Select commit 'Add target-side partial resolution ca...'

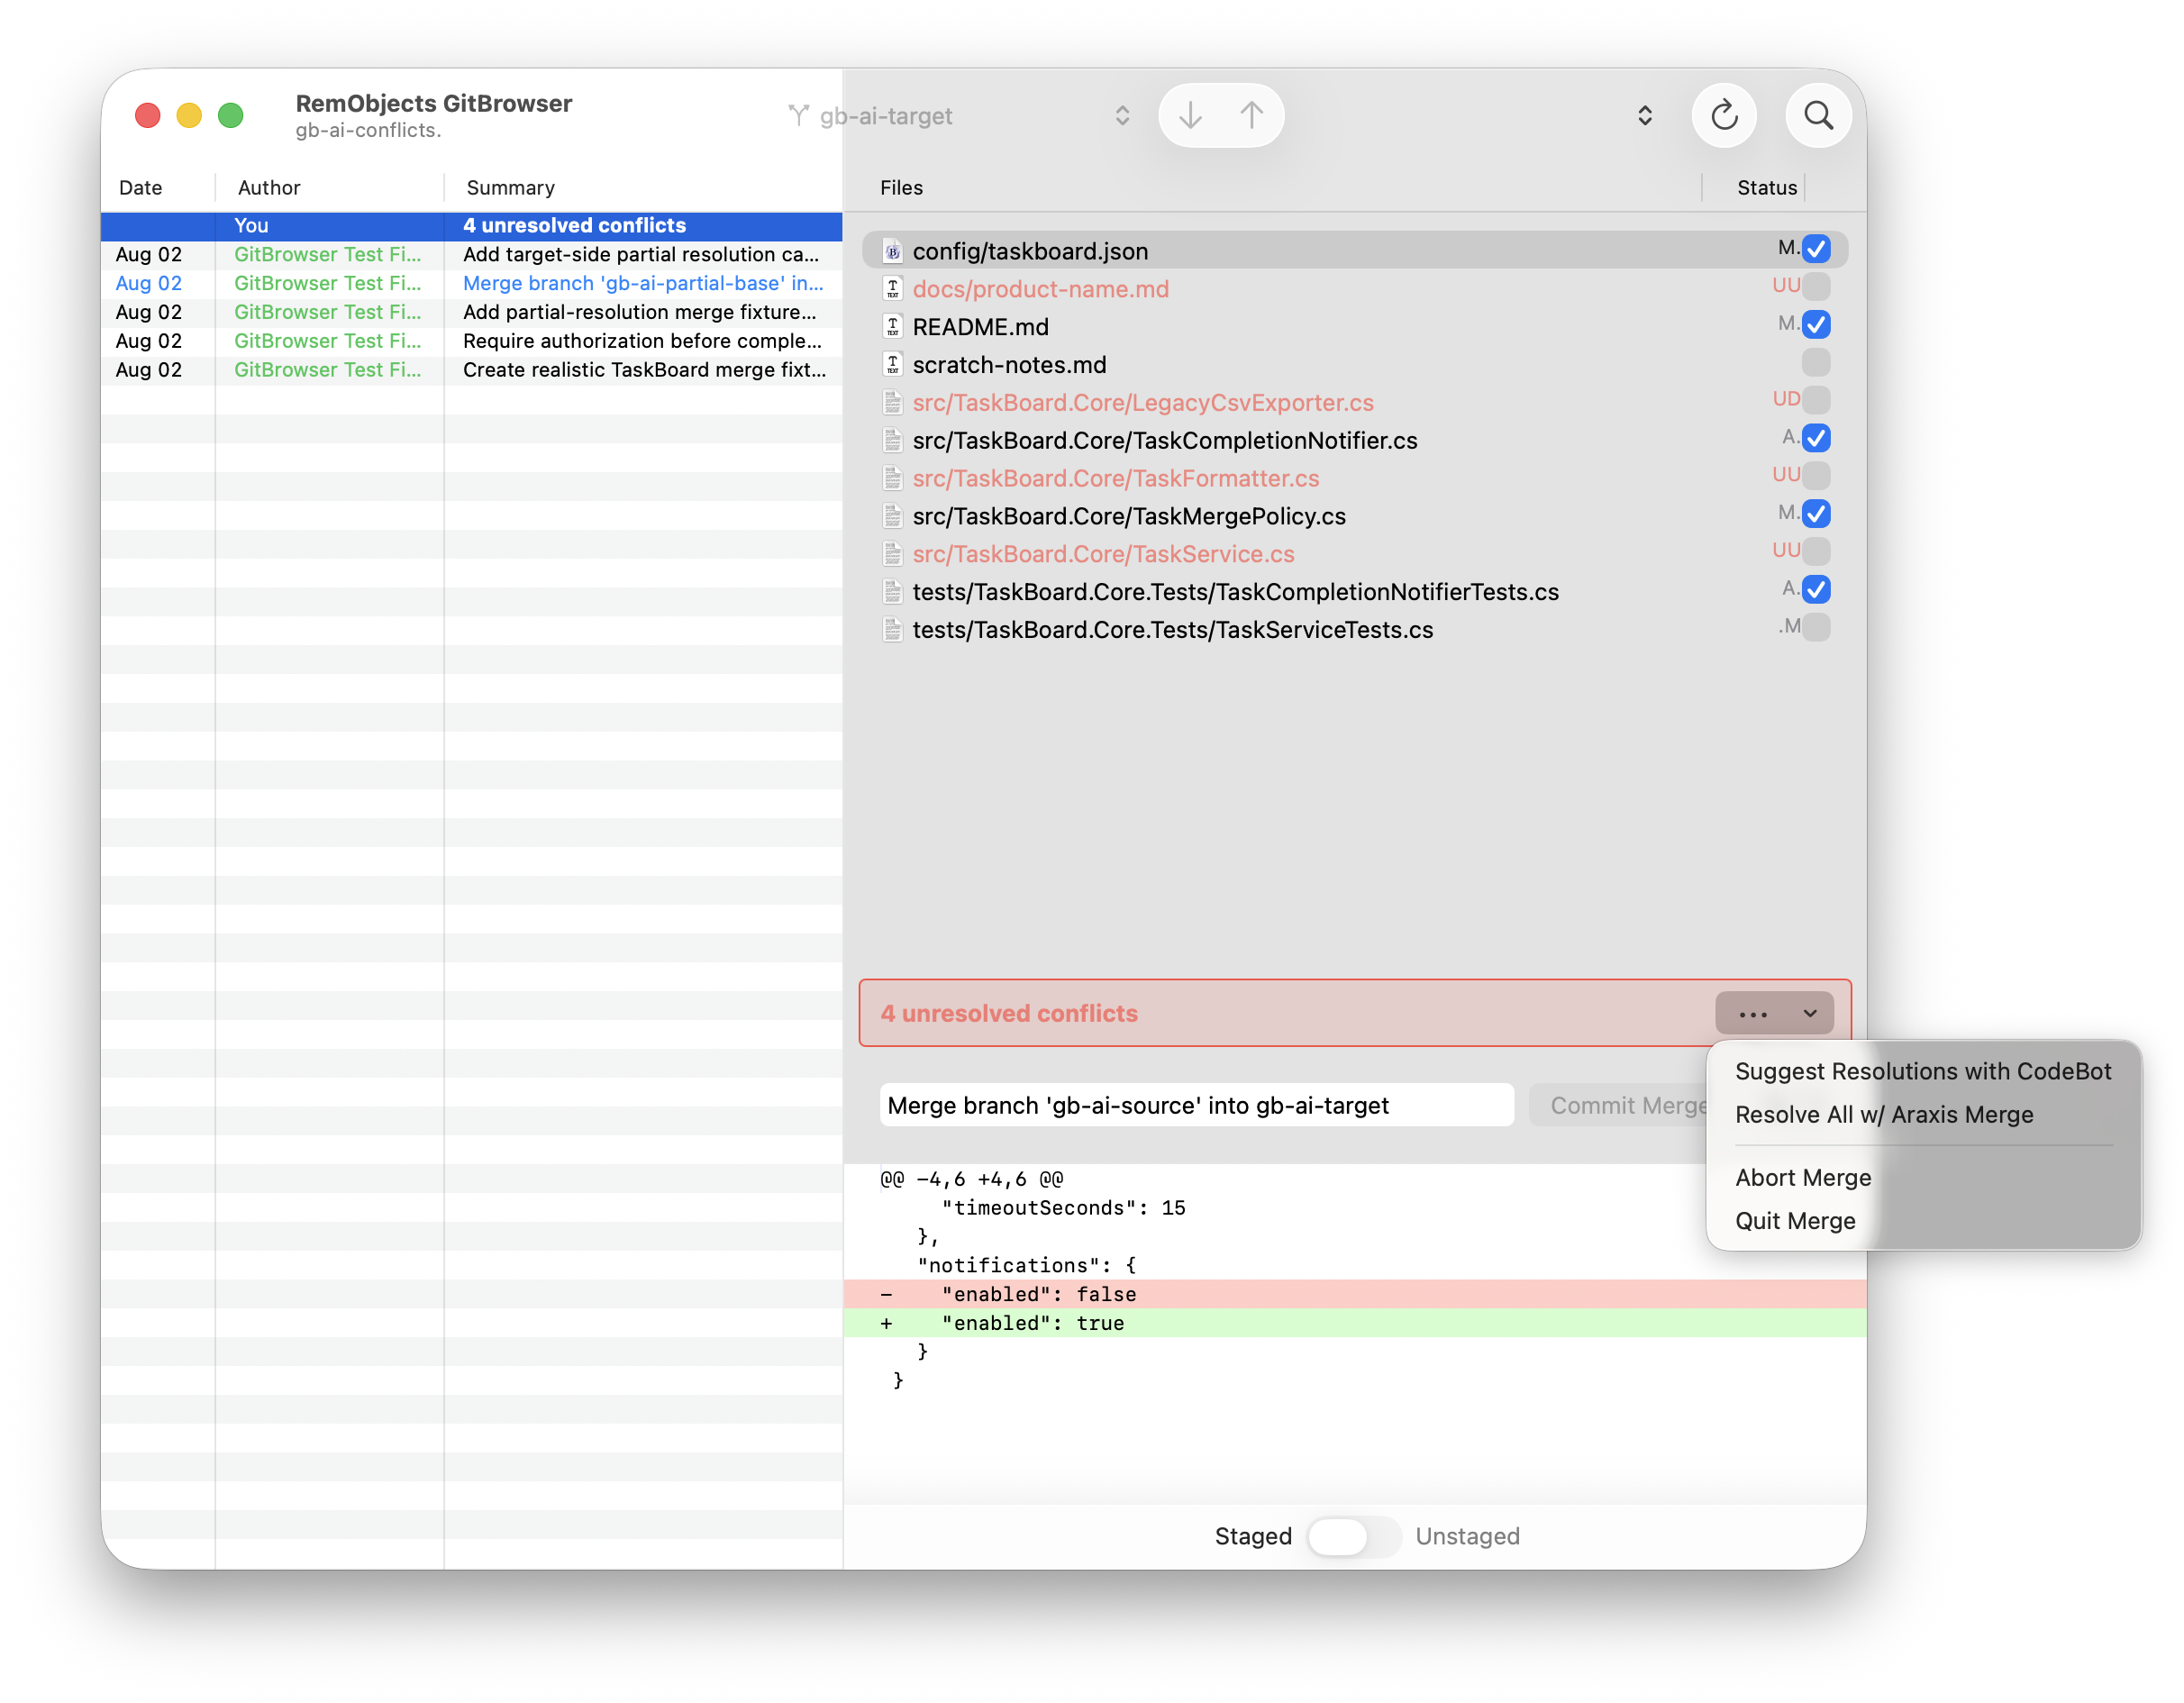471,255
